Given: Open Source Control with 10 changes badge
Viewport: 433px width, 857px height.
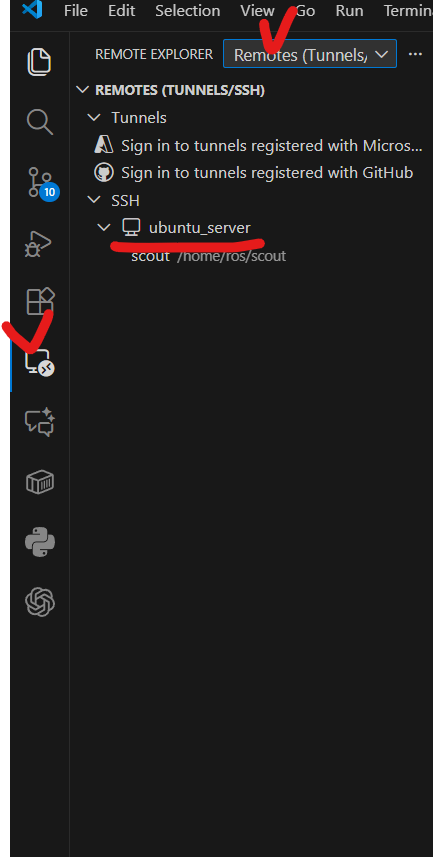Looking at the screenshot, I should click(41, 183).
